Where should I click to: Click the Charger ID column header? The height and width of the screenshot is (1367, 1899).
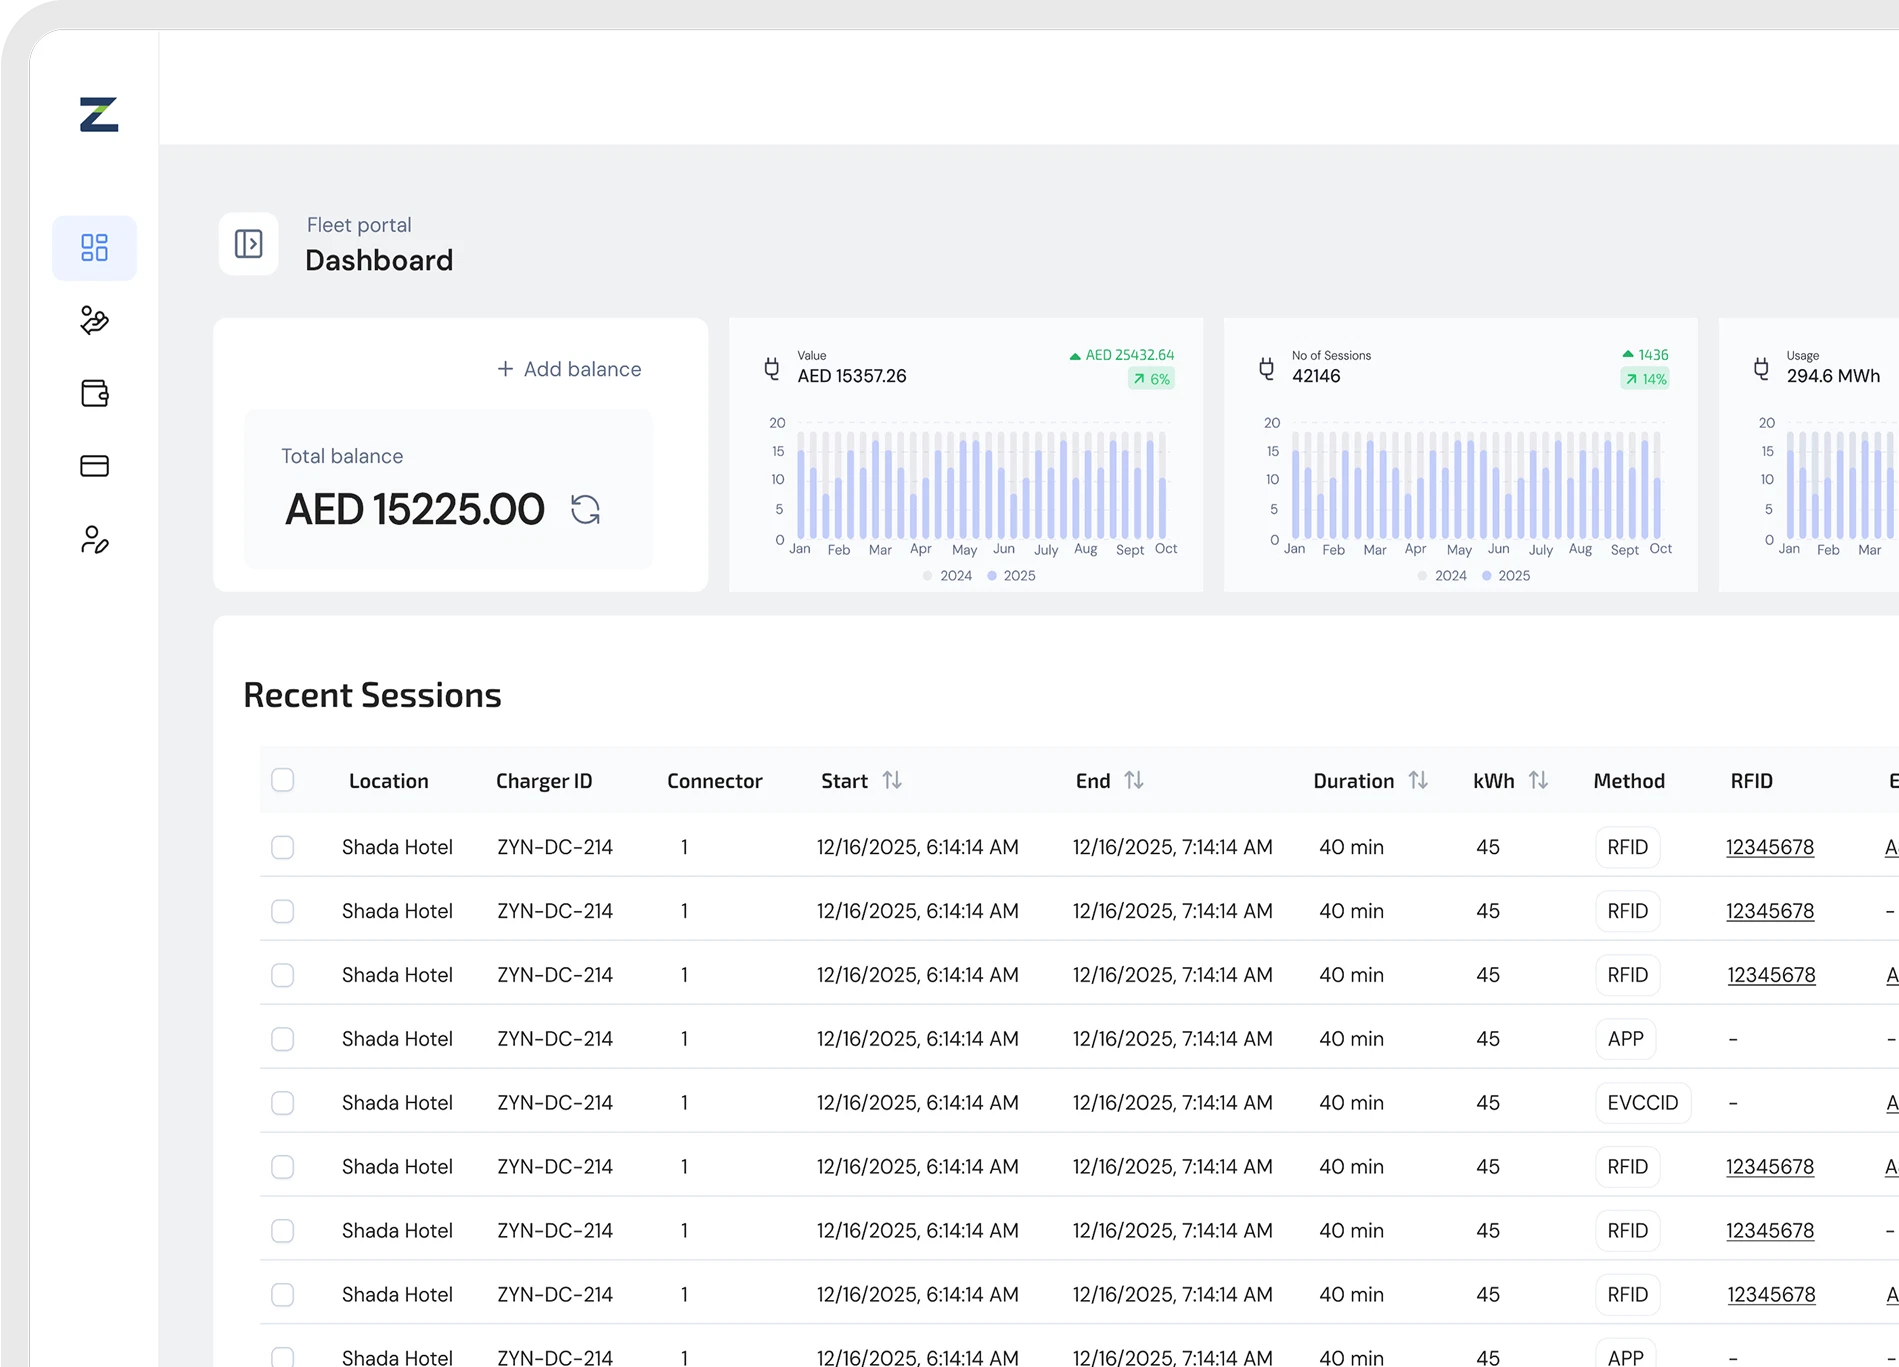pyautogui.click(x=544, y=781)
